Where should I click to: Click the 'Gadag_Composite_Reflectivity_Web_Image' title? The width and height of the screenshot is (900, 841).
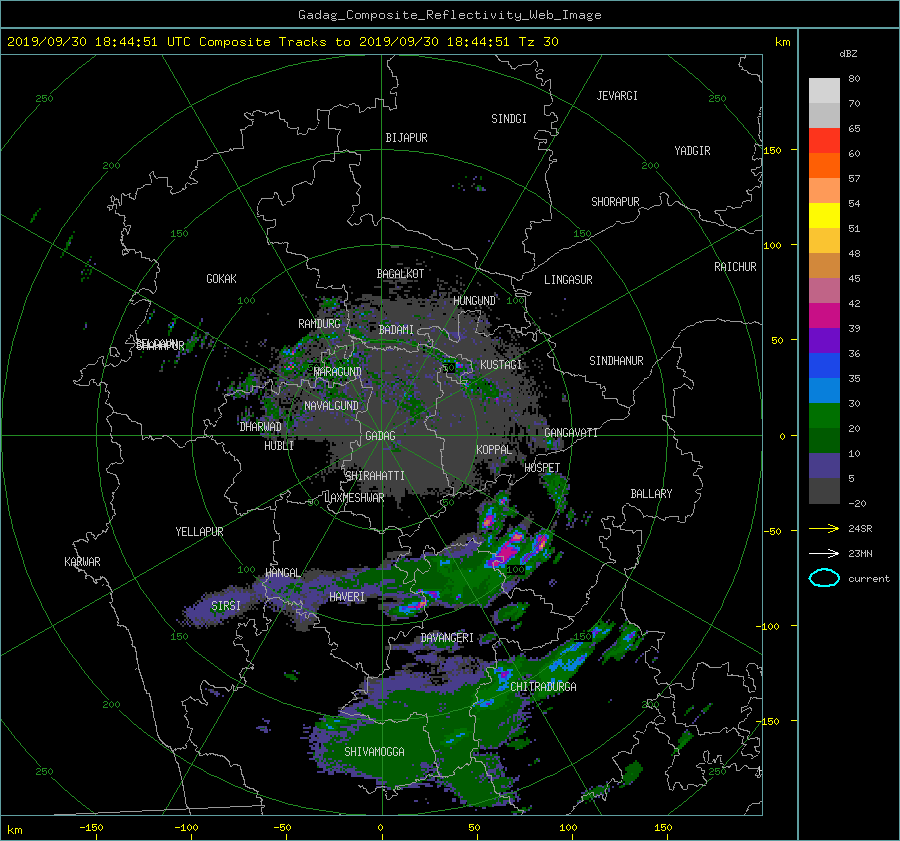click(449, 15)
